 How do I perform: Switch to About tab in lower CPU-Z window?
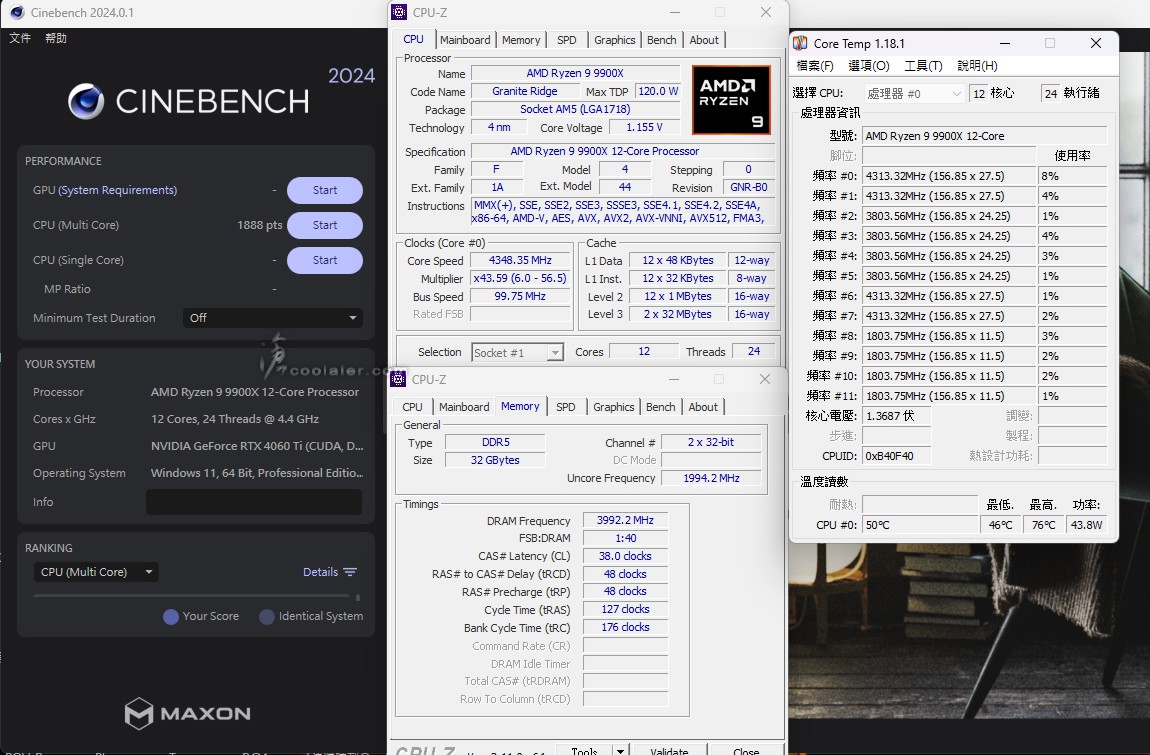point(703,407)
